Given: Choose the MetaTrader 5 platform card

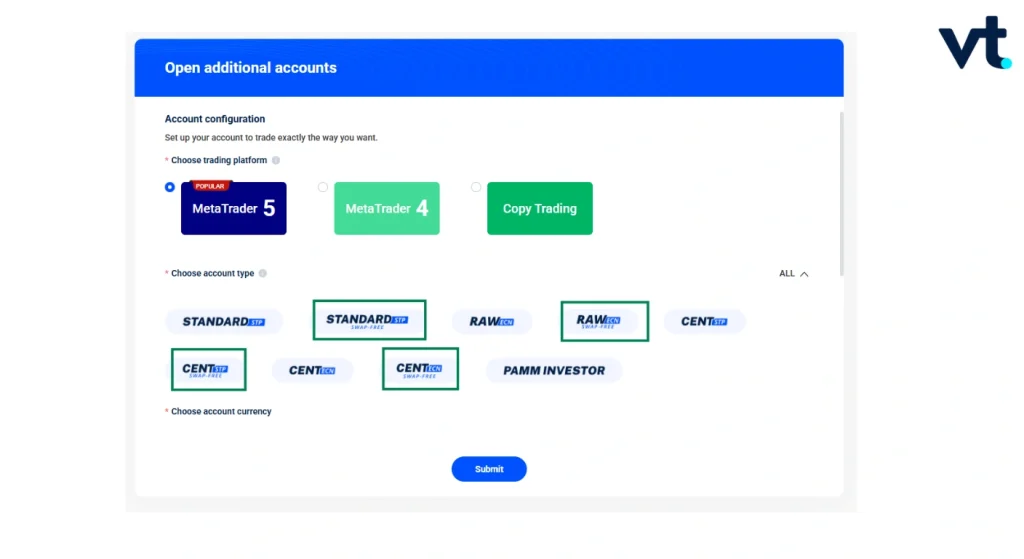Looking at the screenshot, I should coord(234,208).
